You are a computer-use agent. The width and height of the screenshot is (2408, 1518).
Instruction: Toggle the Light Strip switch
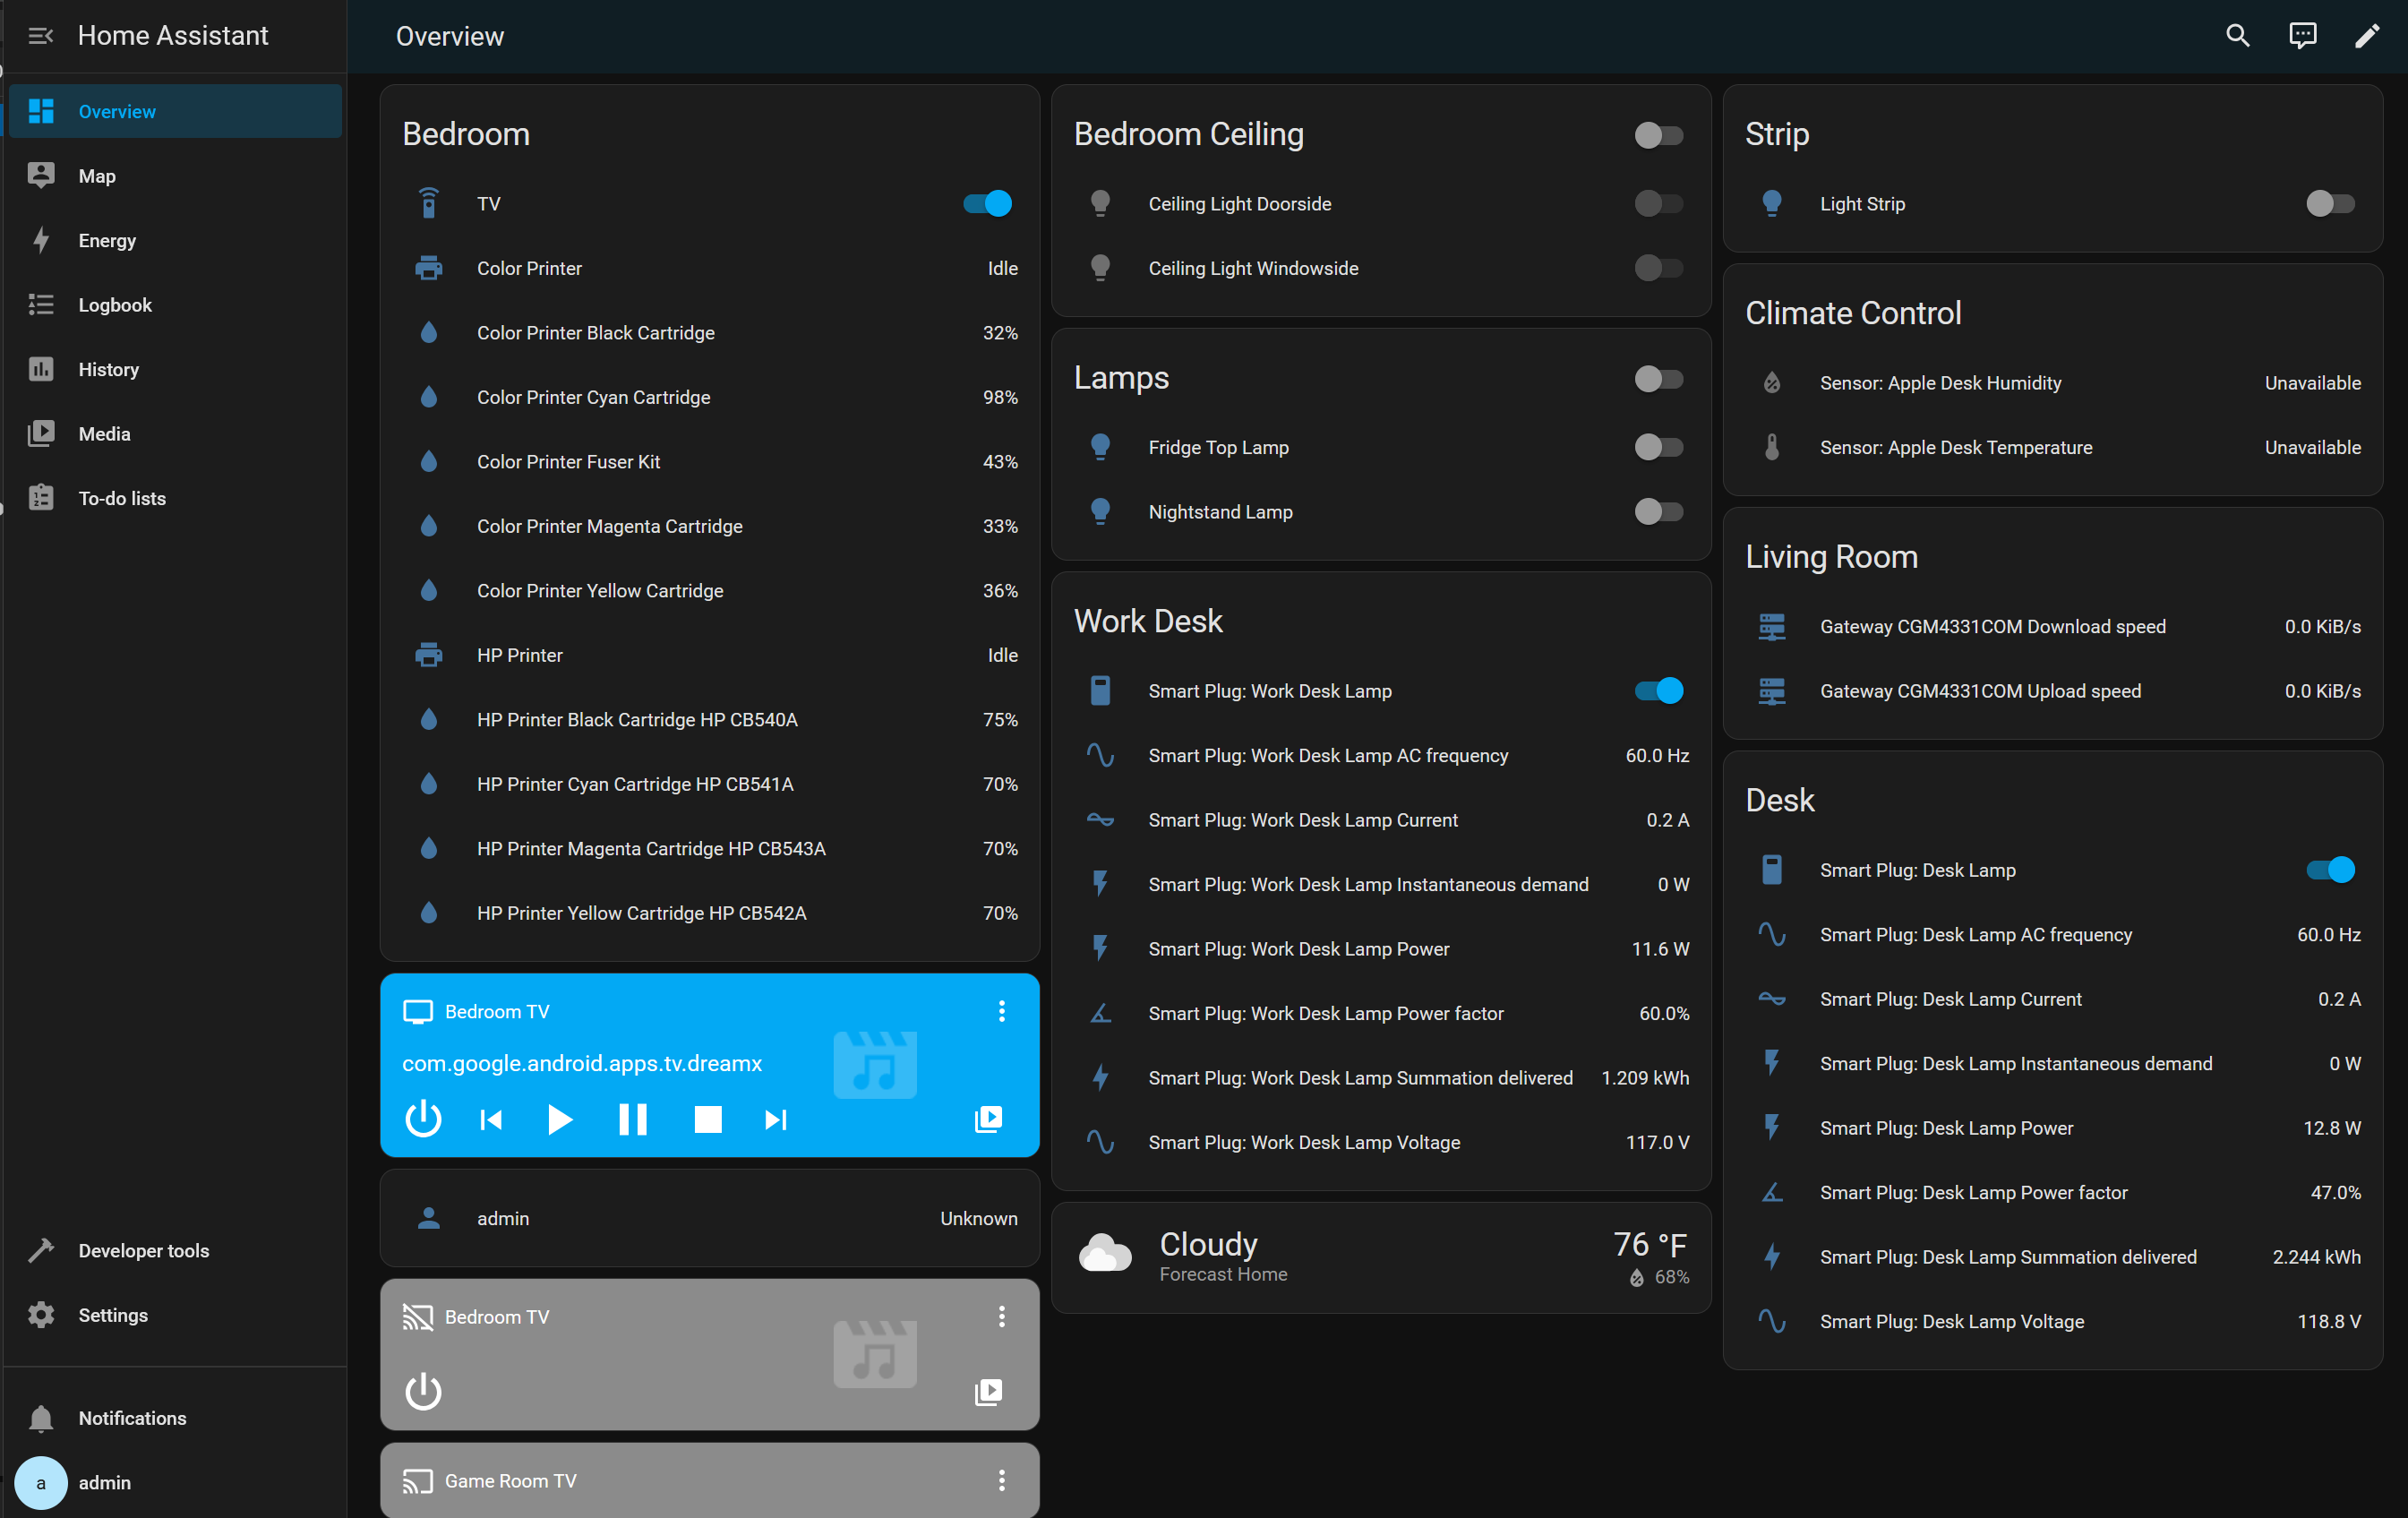tap(2329, 204)
